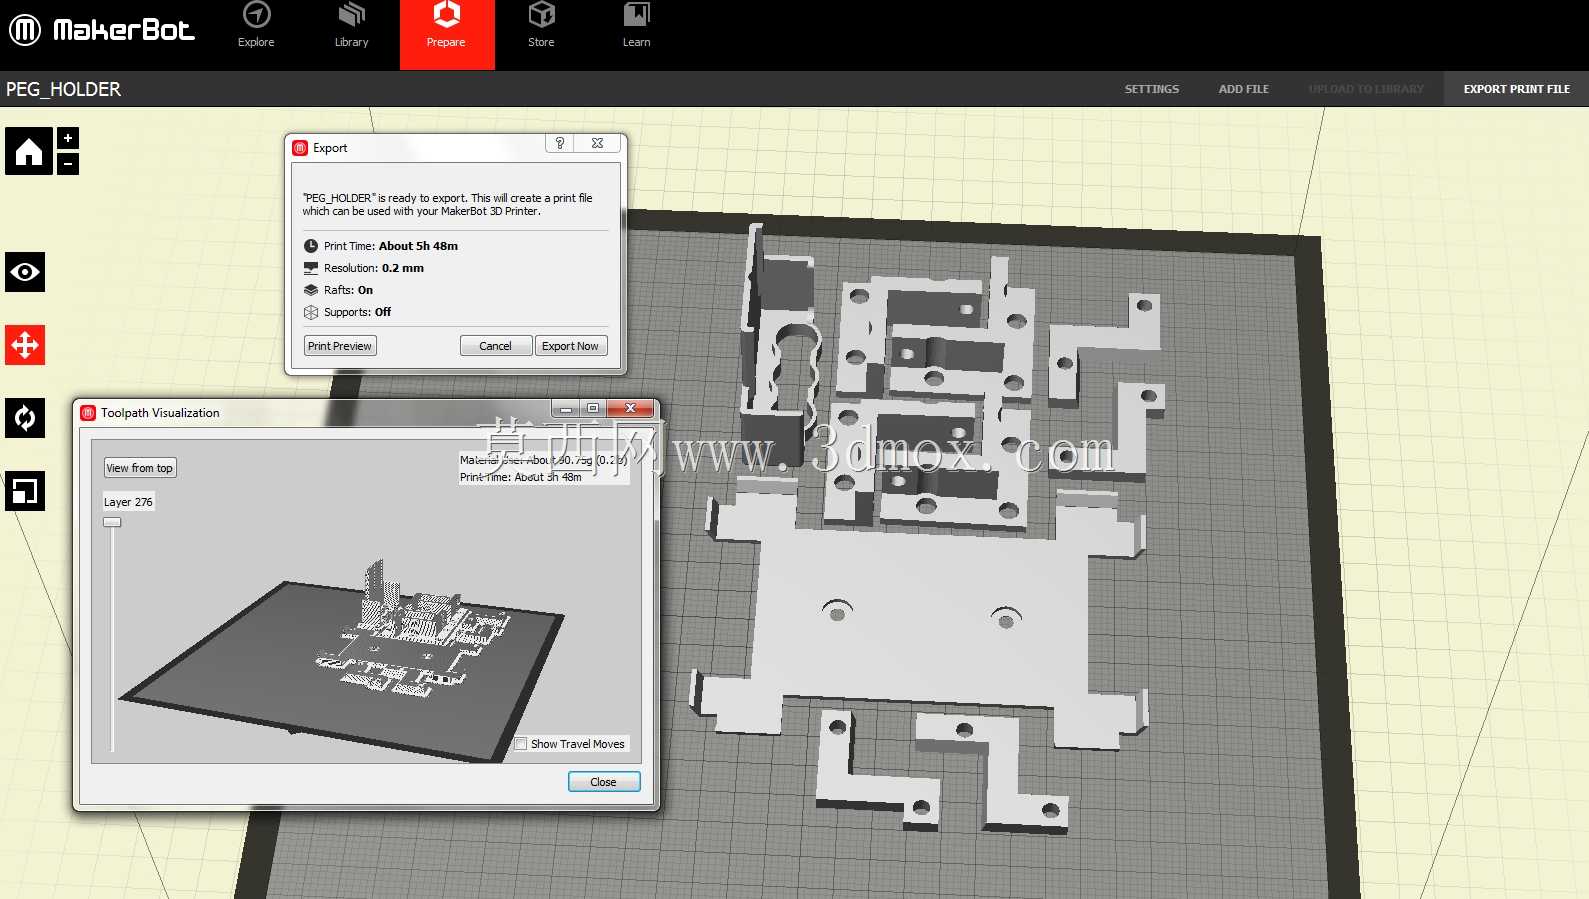
Task: Zoom in with the plus button
Action: click(68, 138)
